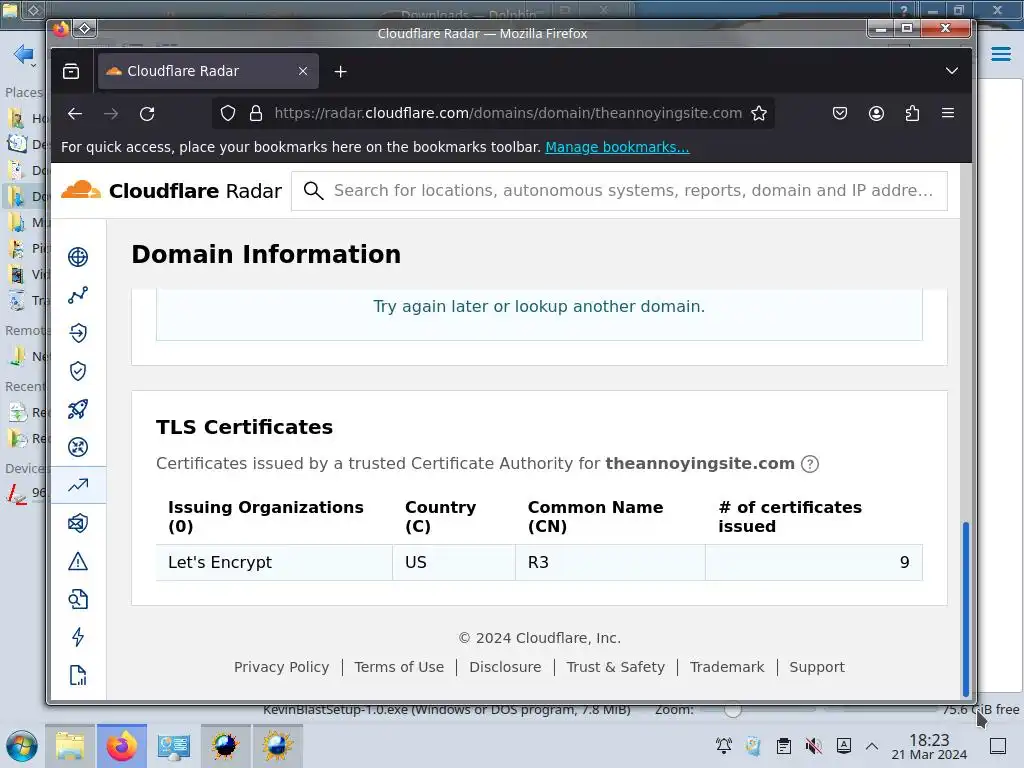Open the Pocket save icon in Firefox toolbar
The width and height of the screenshot is (1024, 768).
840,114
